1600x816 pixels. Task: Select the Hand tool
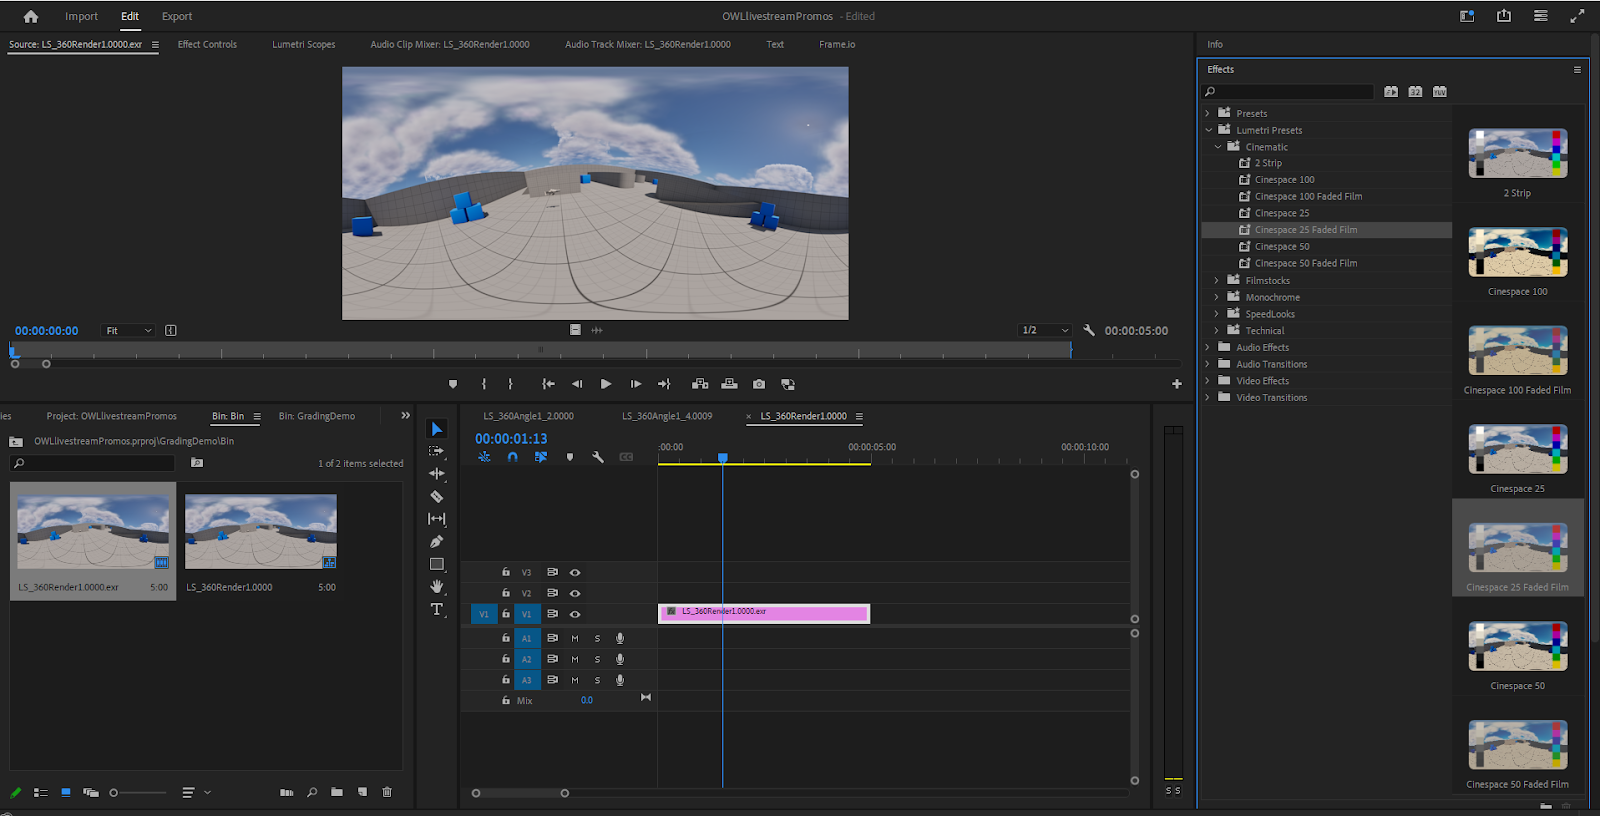[x=437, y=587]
